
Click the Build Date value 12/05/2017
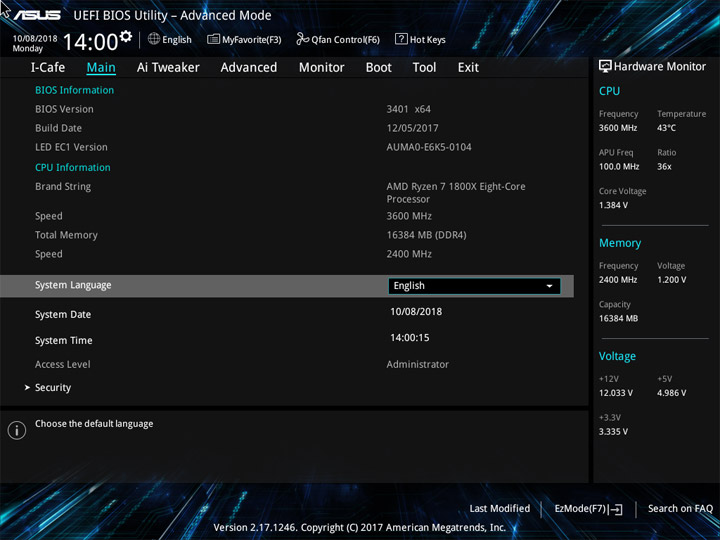click(412, 128)
